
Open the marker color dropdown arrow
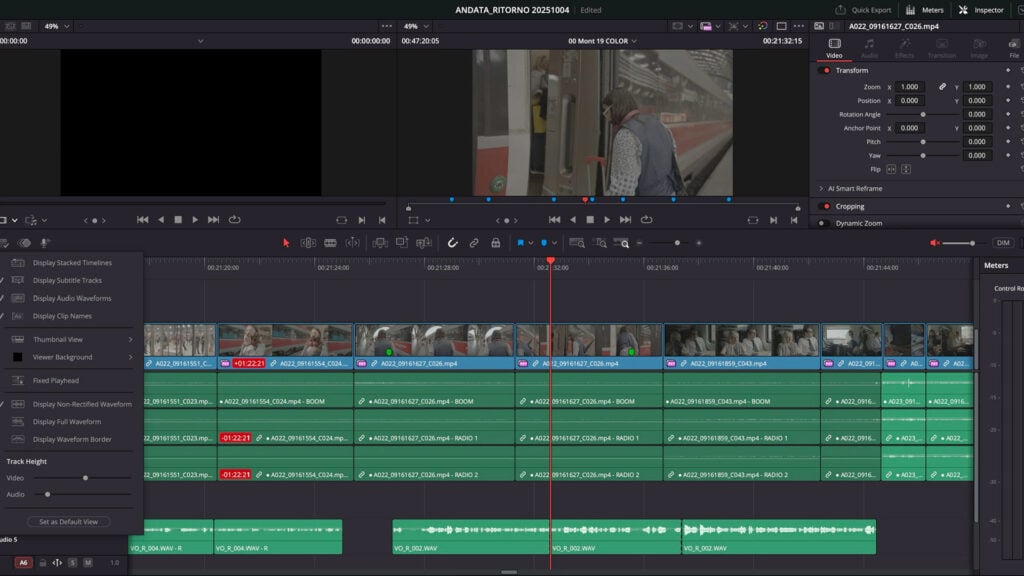554,243
